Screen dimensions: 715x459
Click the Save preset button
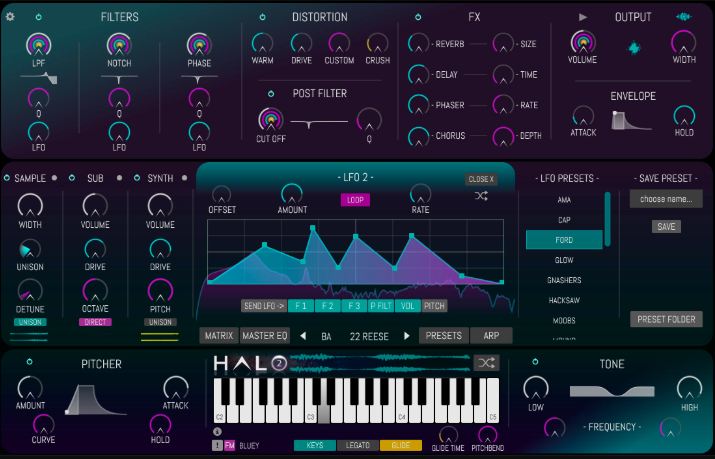(666, 227)
